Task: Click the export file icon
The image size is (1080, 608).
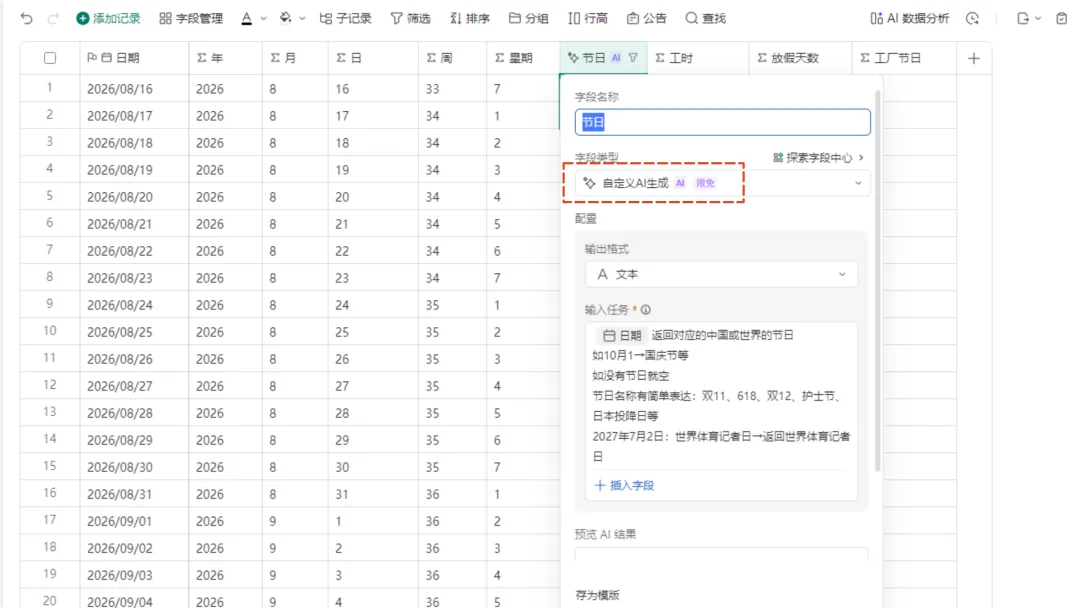Action: 1023,19
